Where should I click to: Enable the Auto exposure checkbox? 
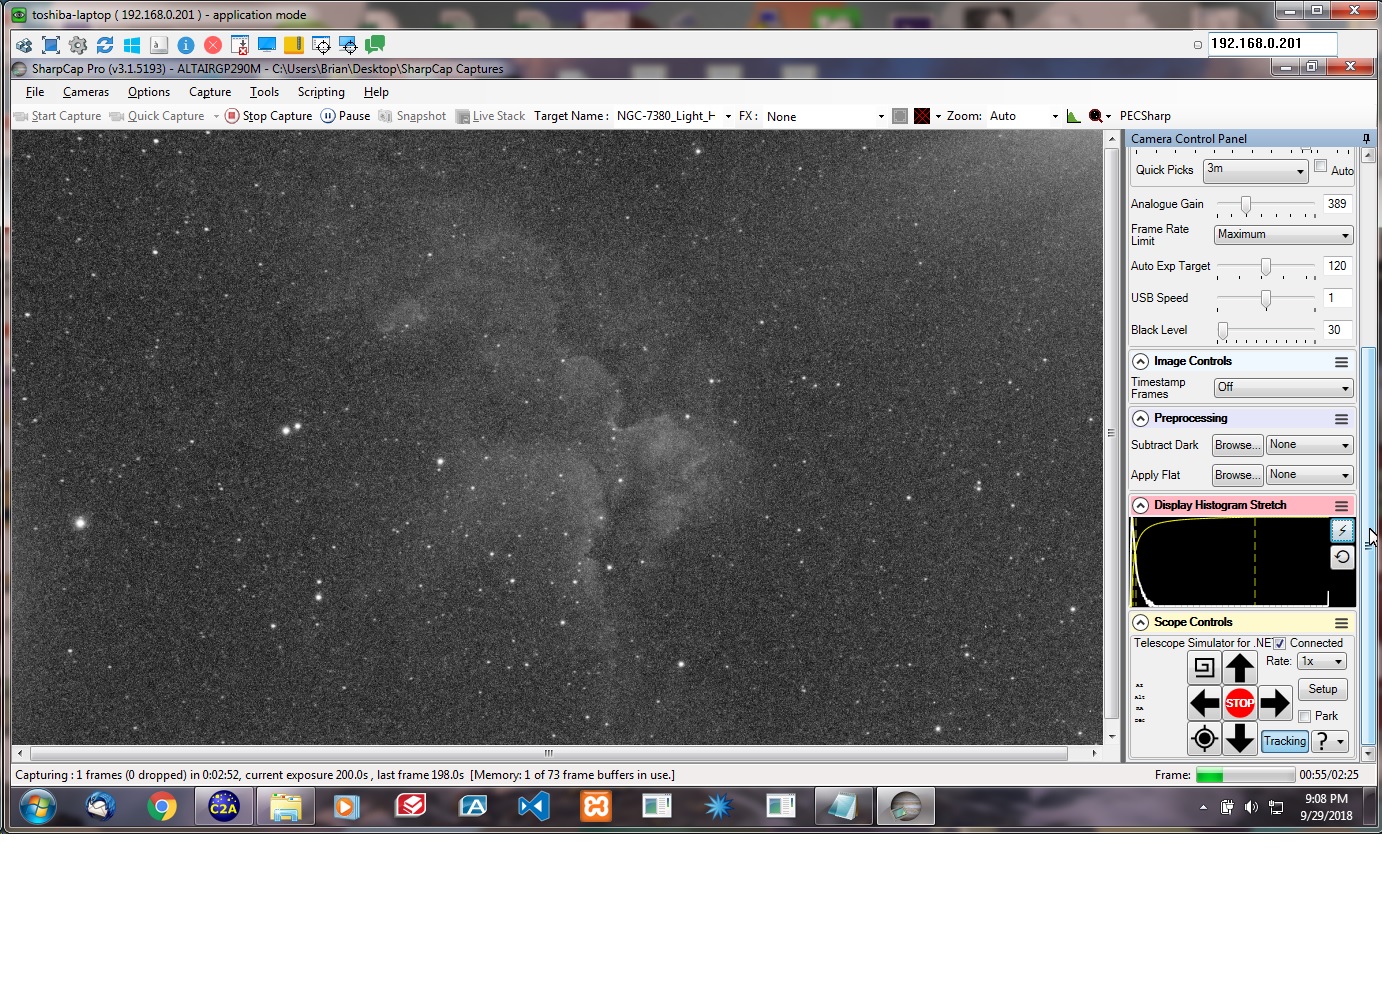point(1320,166)
